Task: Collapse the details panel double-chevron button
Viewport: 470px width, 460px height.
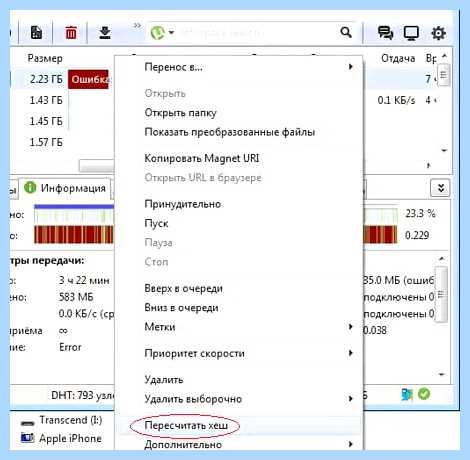Action: coord(440,188)
